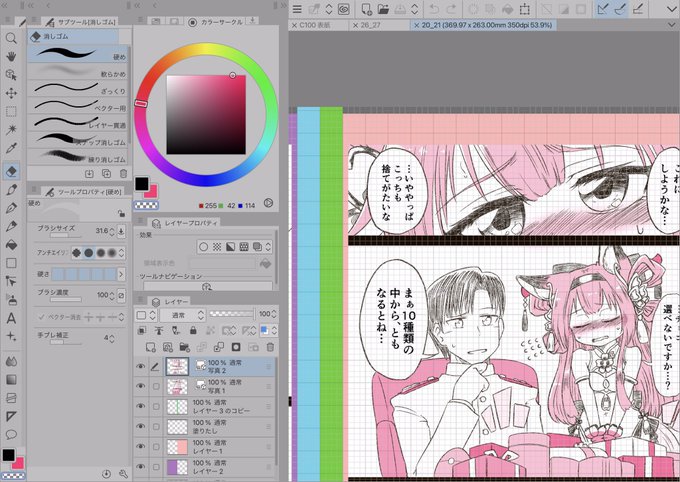The image size is (680, 482).
Task: Adjust the ブラシ濃度 100 stepper
Action: point(112,295)
